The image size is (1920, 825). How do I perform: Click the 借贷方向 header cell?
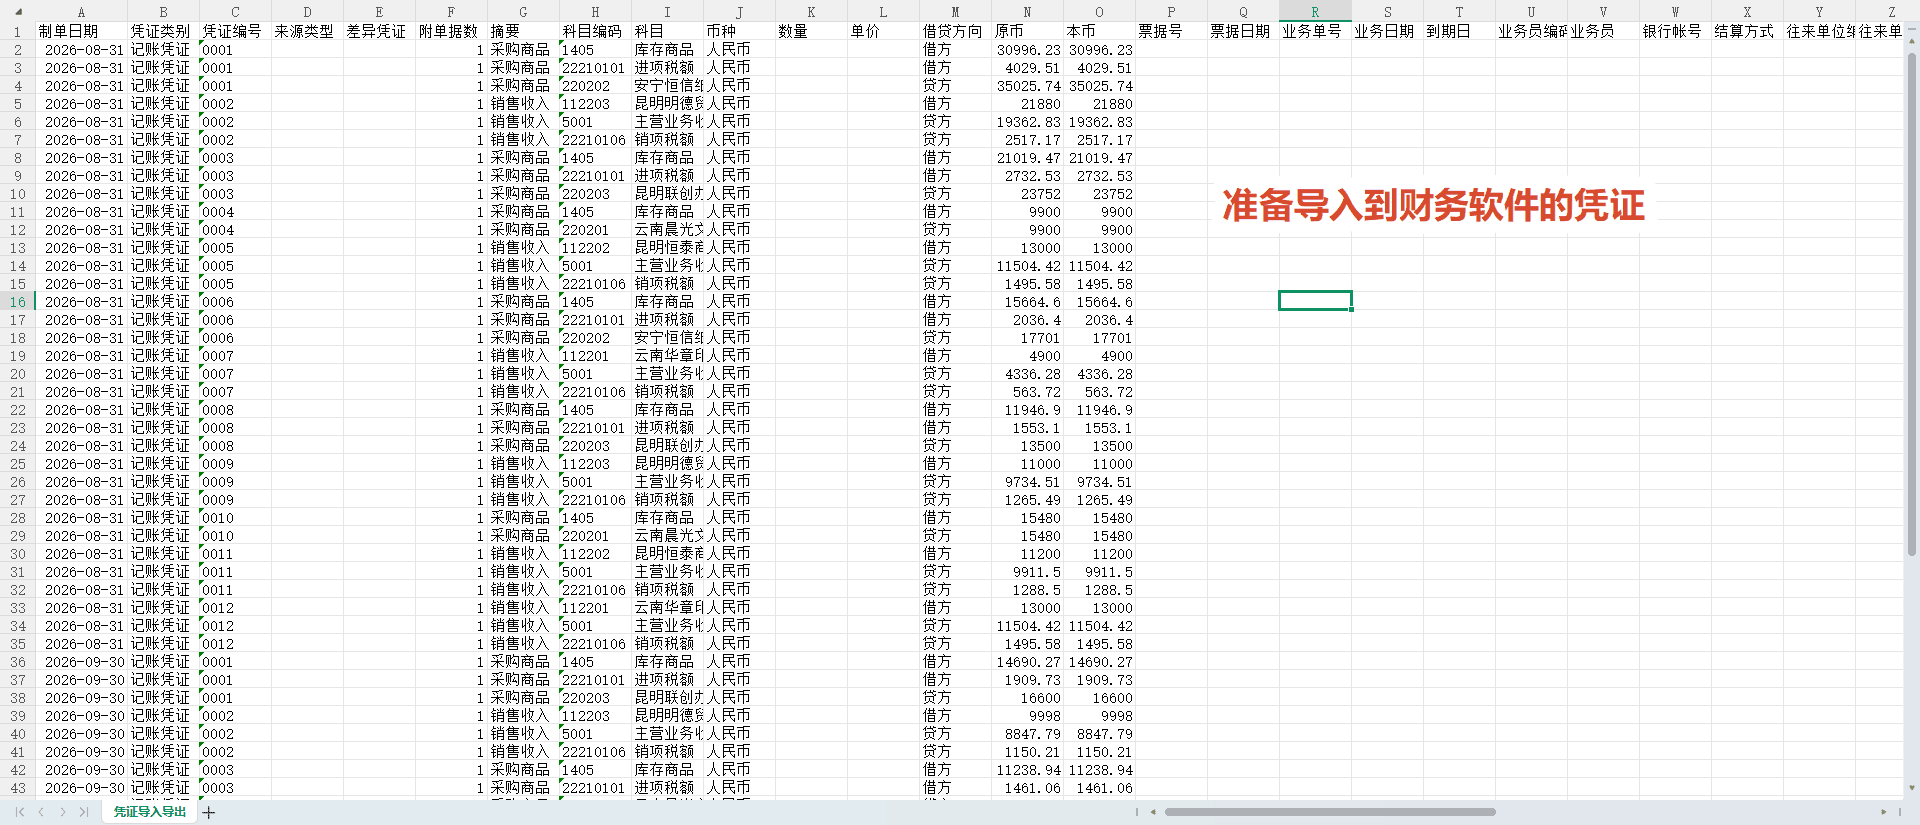[x=955, y=32]
